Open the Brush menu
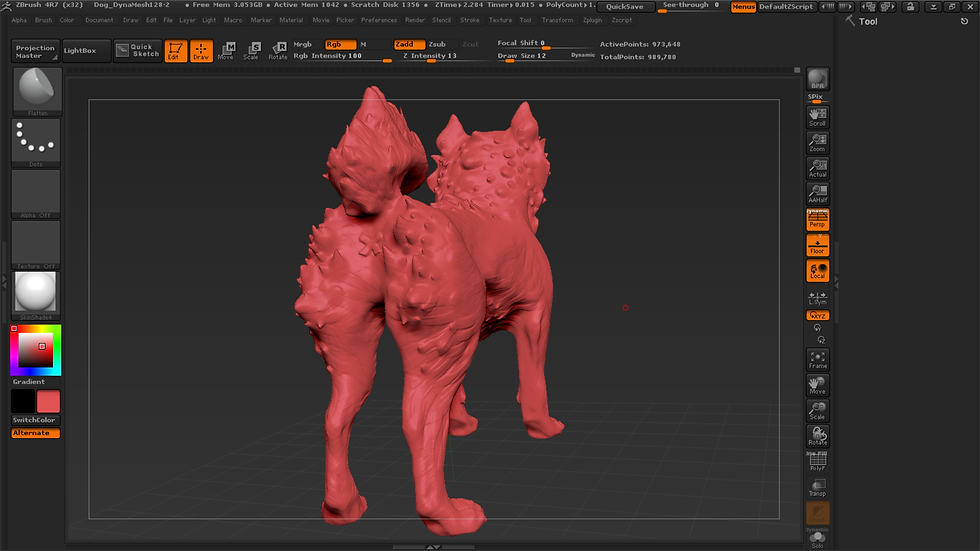The image size is (980, 551). coord(44,20)
